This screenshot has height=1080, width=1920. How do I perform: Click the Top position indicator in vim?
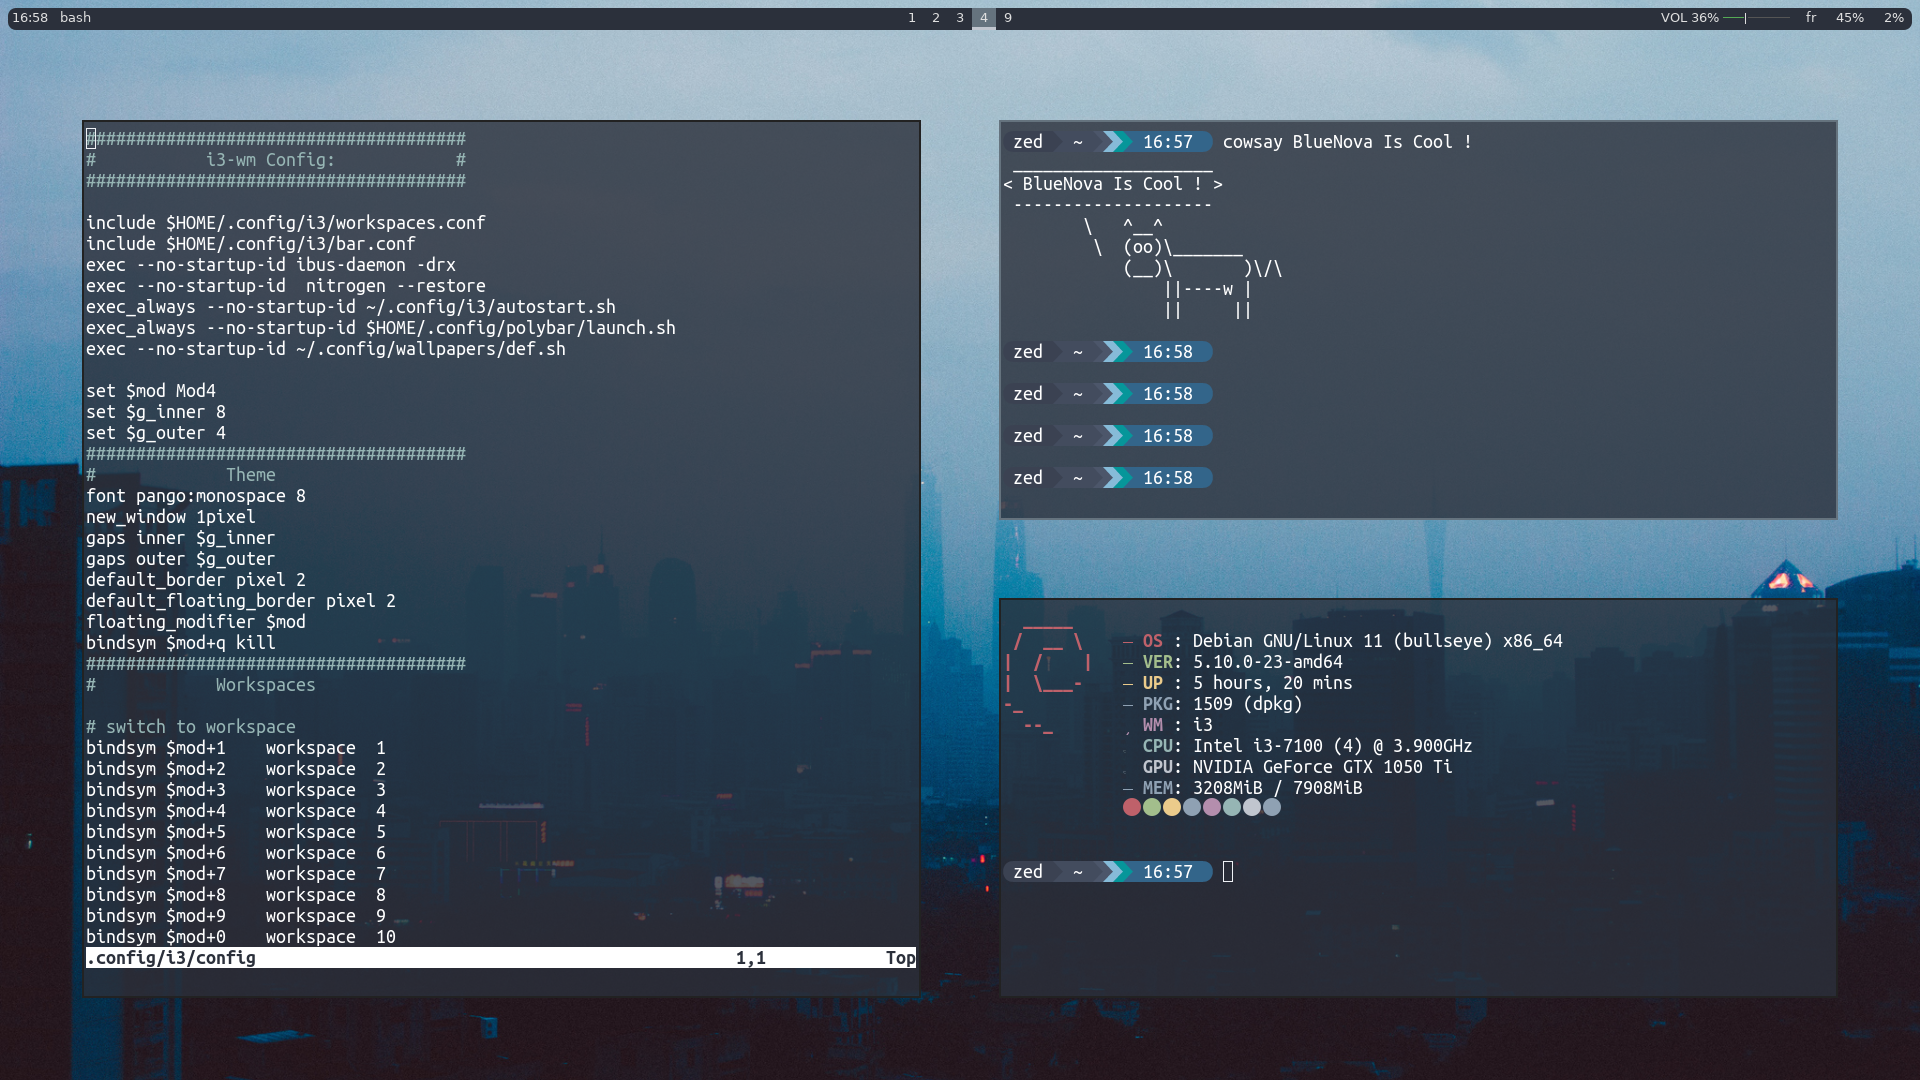point(900,957)
